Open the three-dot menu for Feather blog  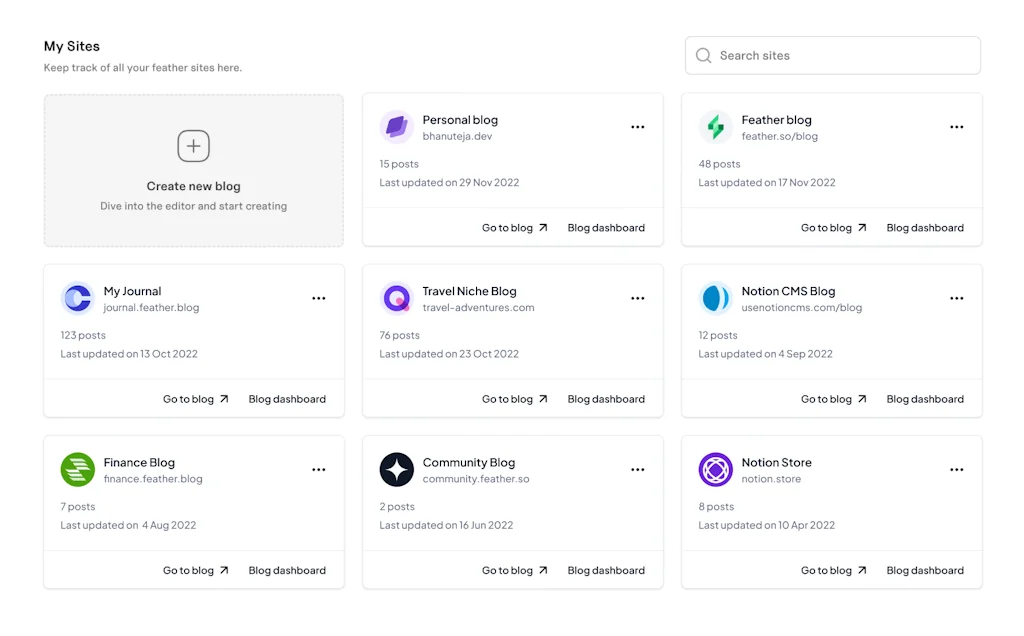click(957, 127)
